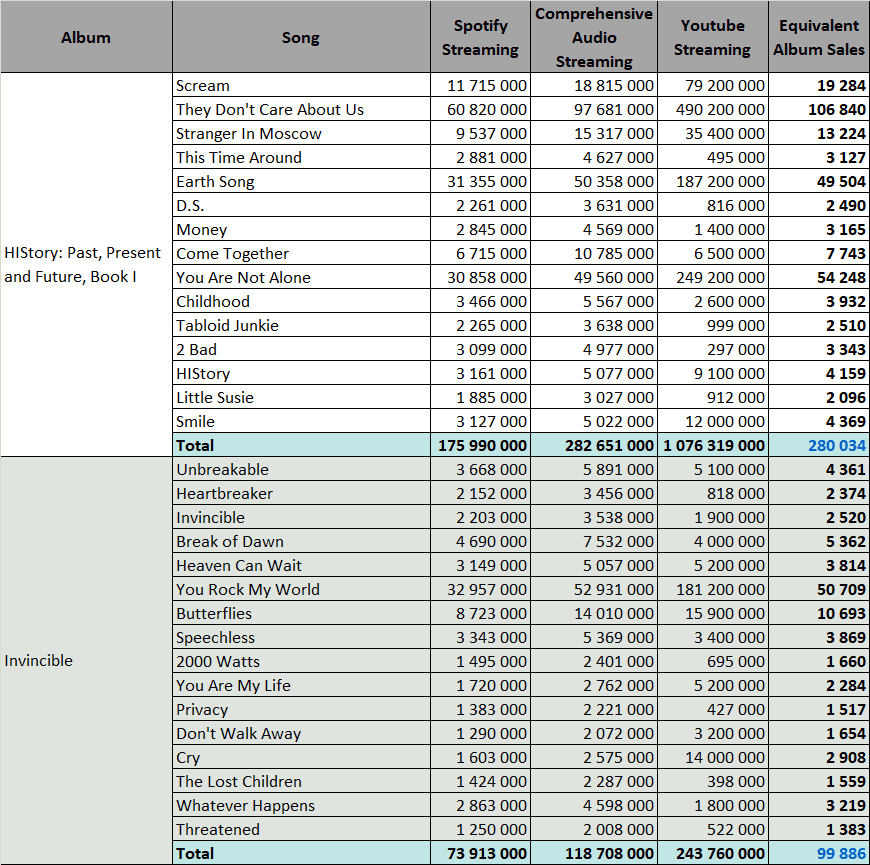The height and width of the screenshot is (865, 870).
Task: Select total audio streaming 282 651 000
Action: pos(594,445)
